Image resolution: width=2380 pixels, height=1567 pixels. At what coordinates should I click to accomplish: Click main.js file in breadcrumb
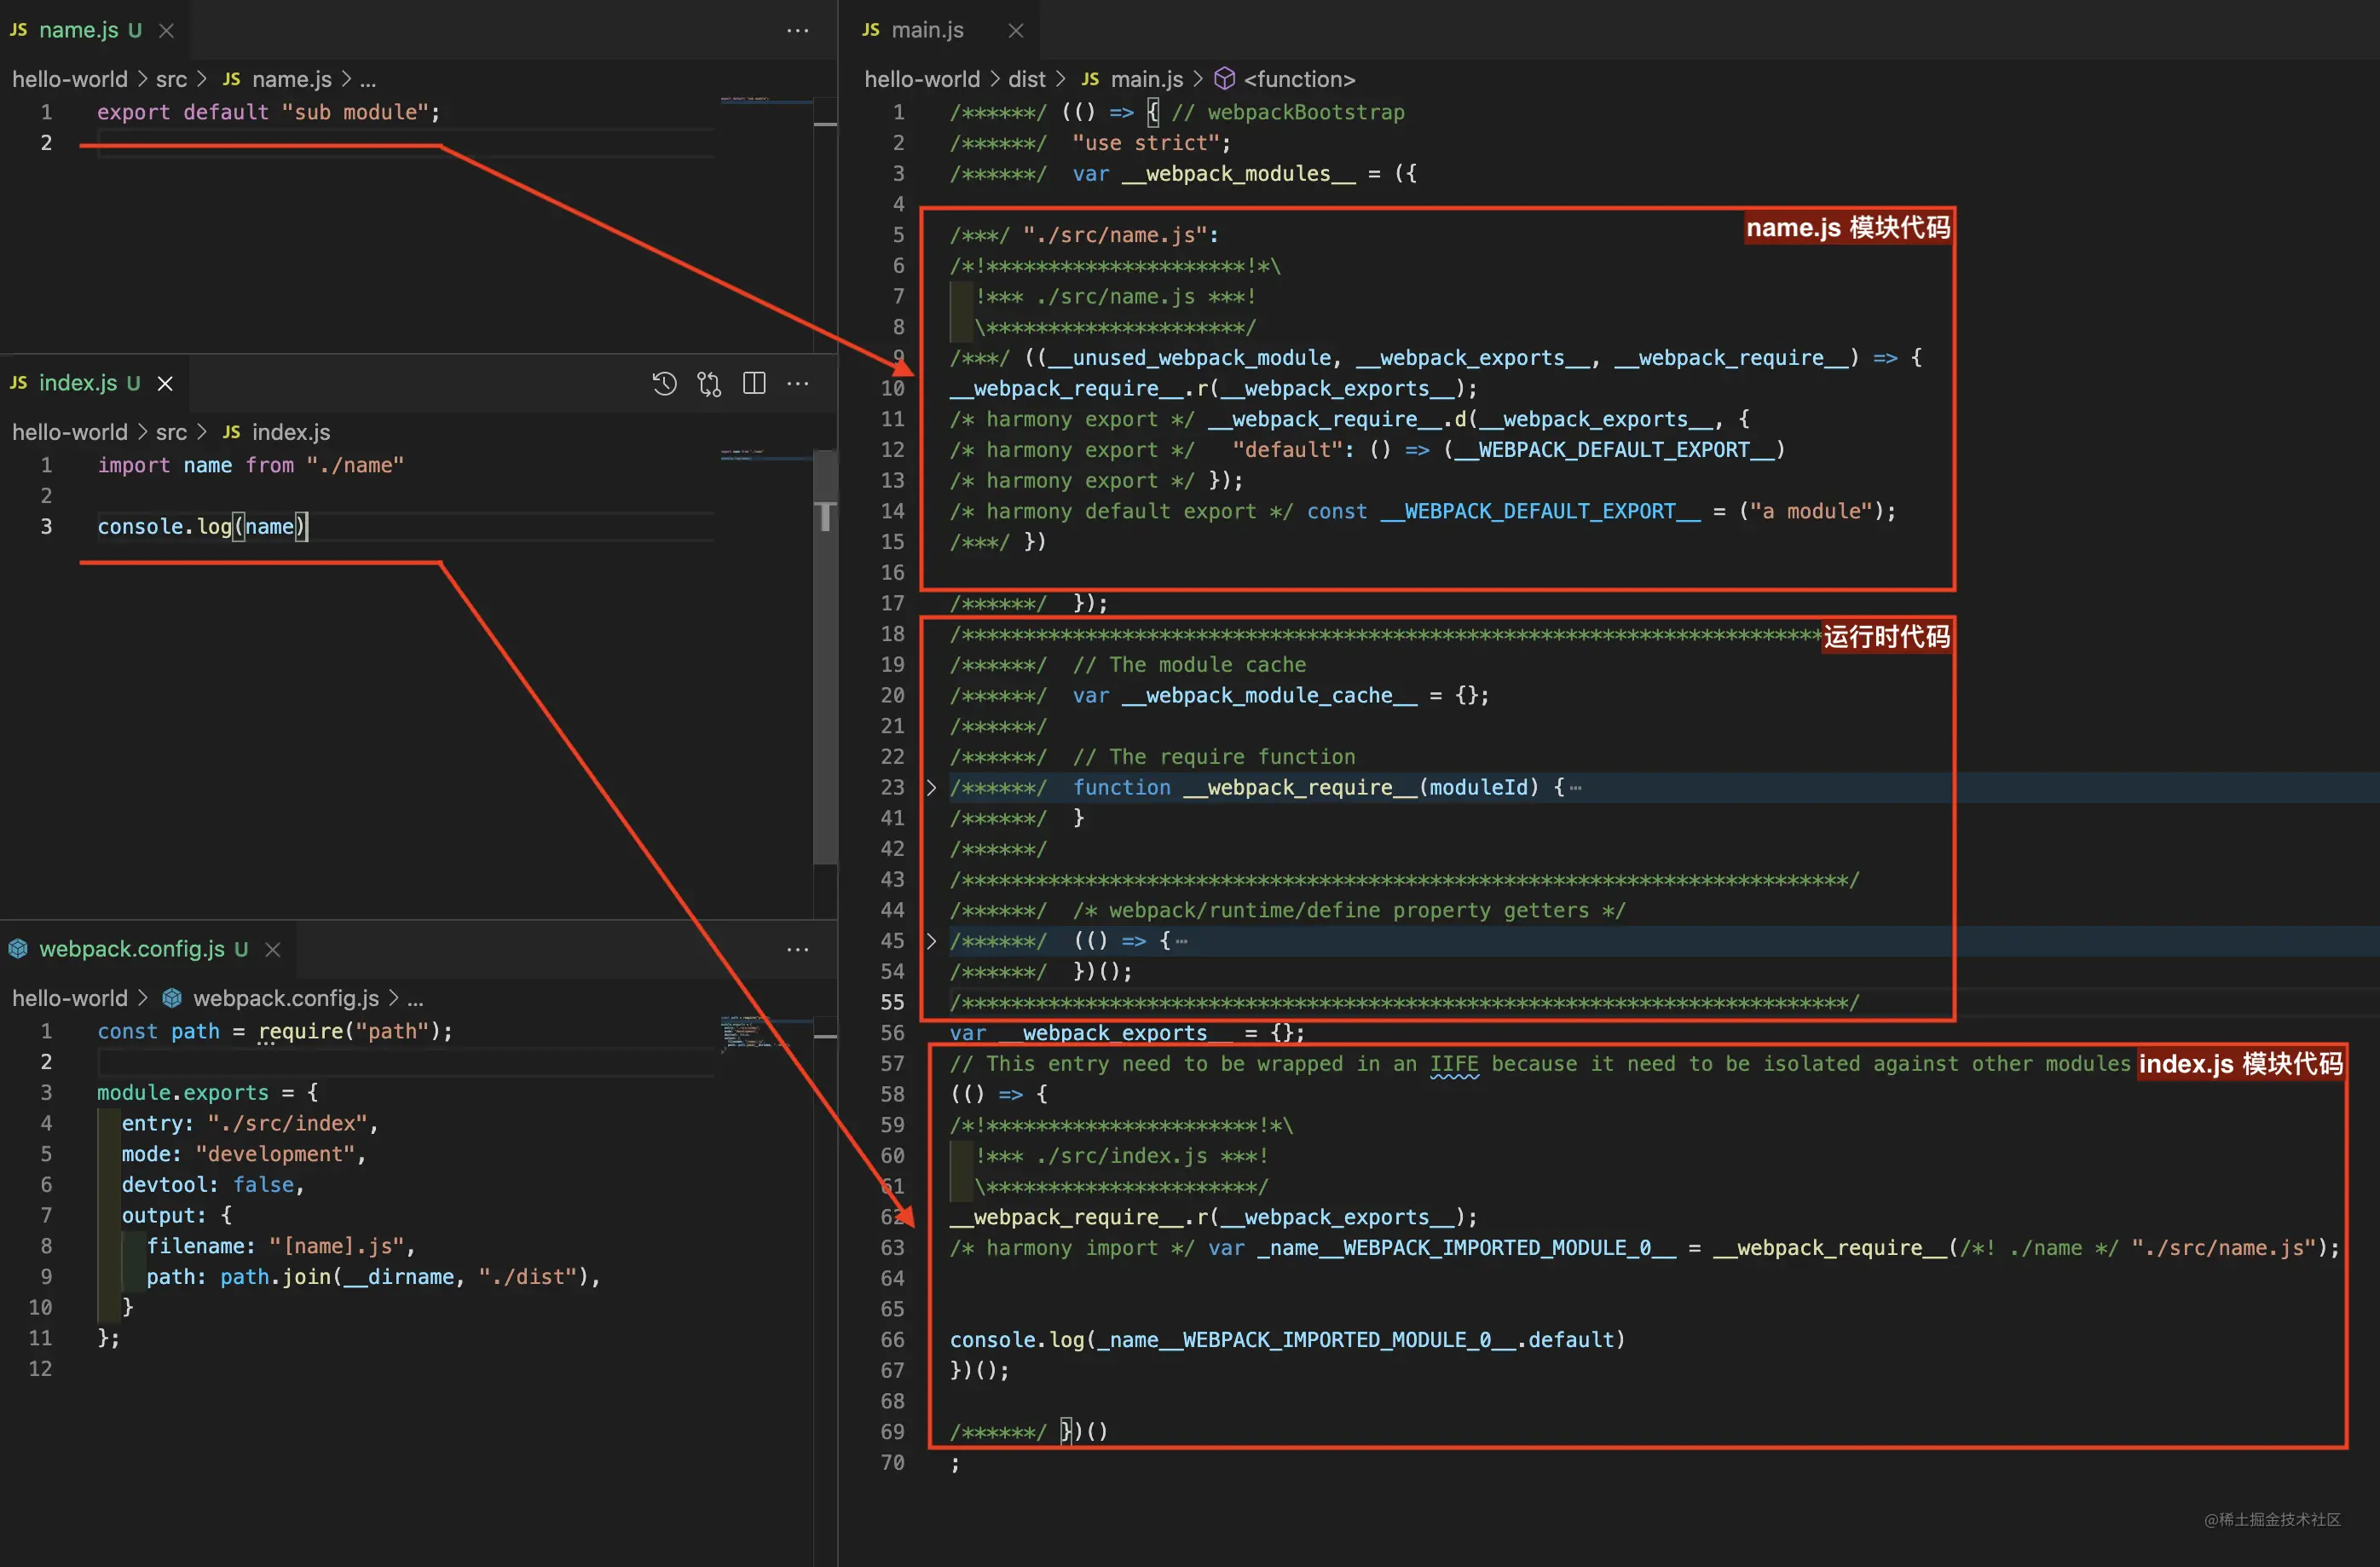[x=1133, y=79]
